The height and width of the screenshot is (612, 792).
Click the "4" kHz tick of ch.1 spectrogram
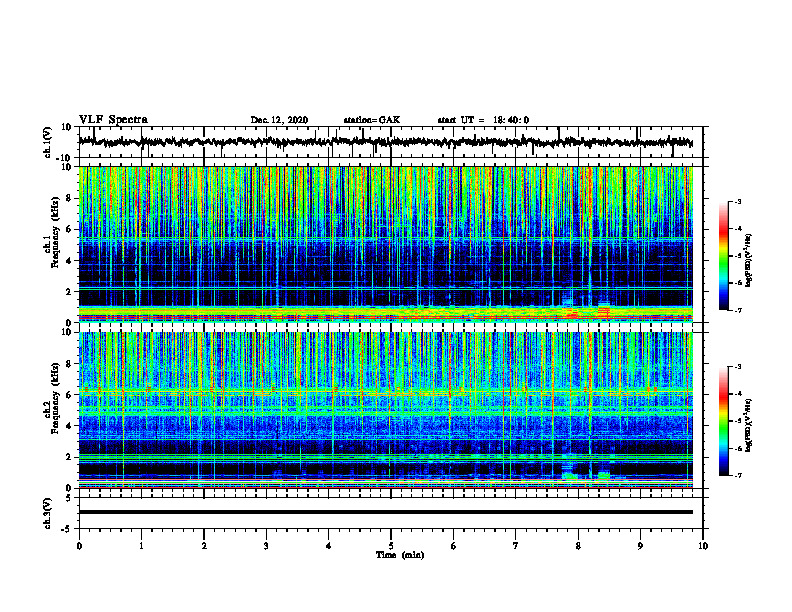(x=69, y=261)
